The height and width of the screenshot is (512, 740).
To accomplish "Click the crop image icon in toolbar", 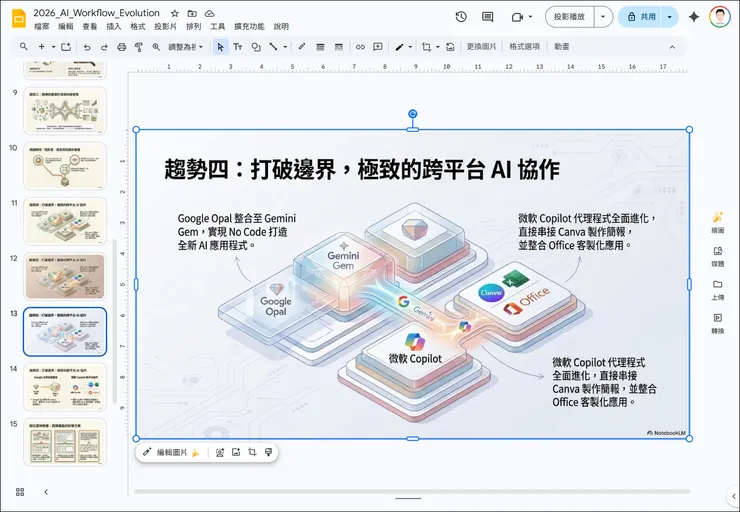I will (x=427, y=47).
